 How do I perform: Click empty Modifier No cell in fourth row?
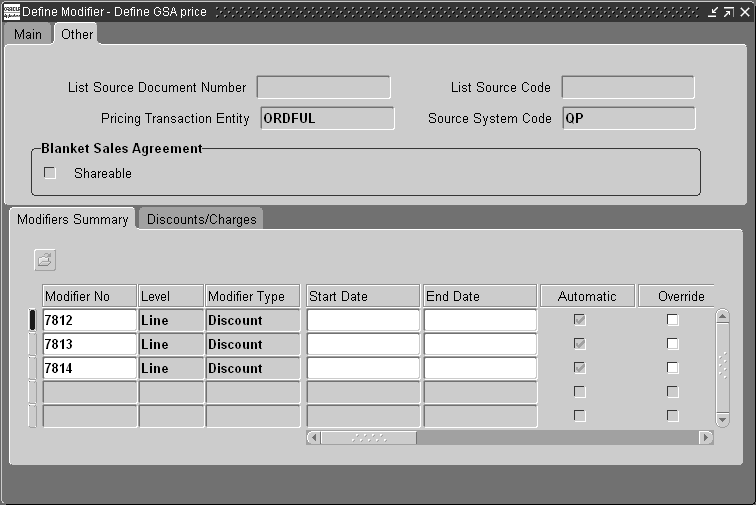(90, 393)
